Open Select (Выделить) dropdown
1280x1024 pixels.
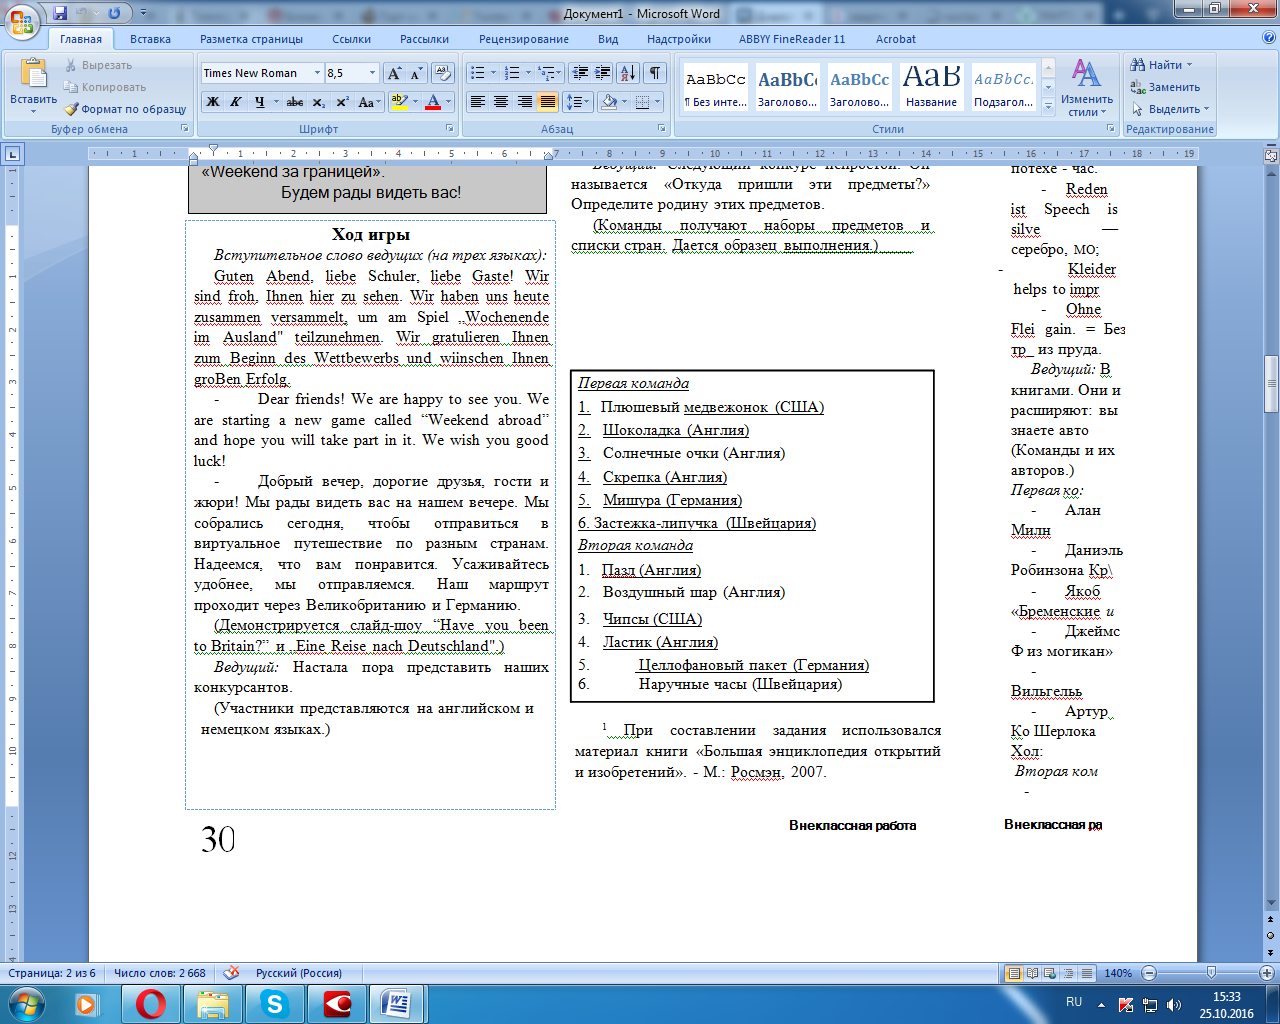point(1171,109)
